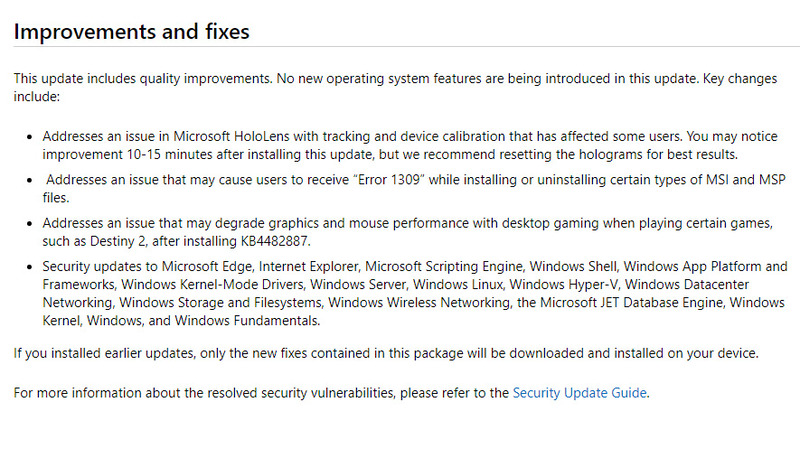Open the Security Update Guide link
The width and height of the screenshot is (800, 449).
coord(580,393)
